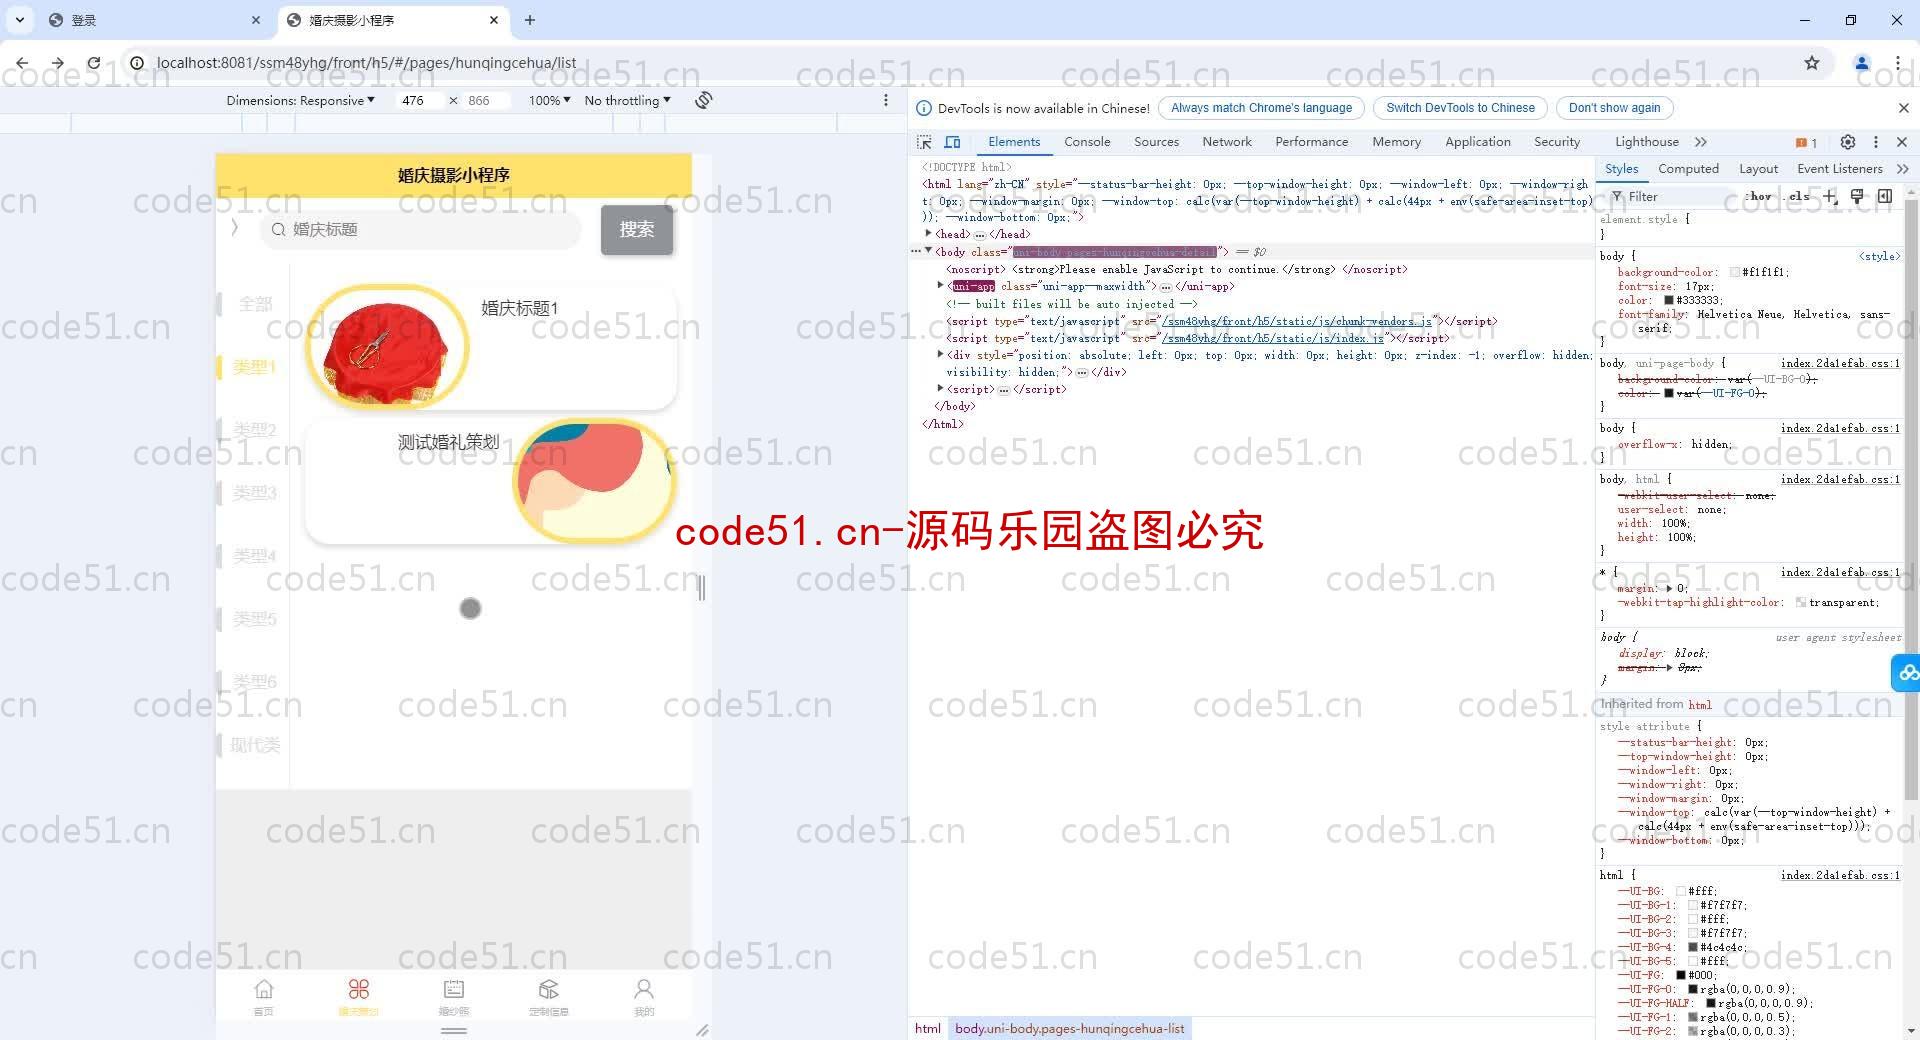Go back to previous page
This screenshot has height=1040, width=1920.
click(22, 62)
